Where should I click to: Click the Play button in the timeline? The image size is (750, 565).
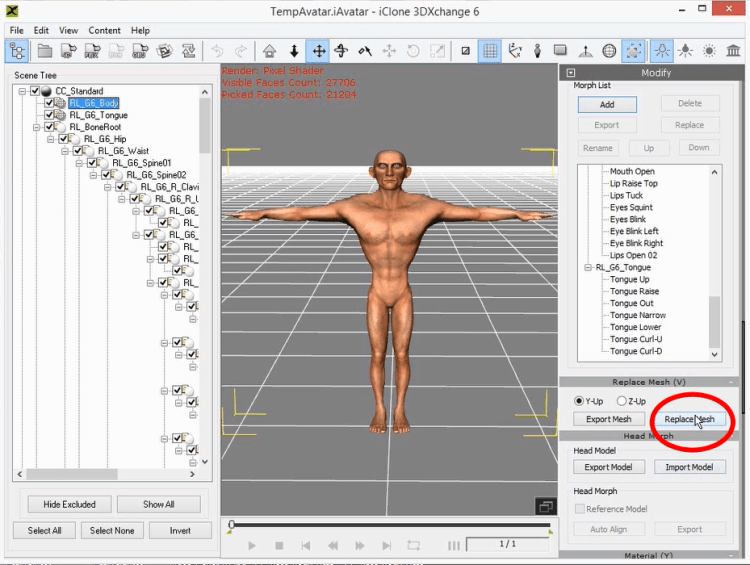click(x=252, y=545)
